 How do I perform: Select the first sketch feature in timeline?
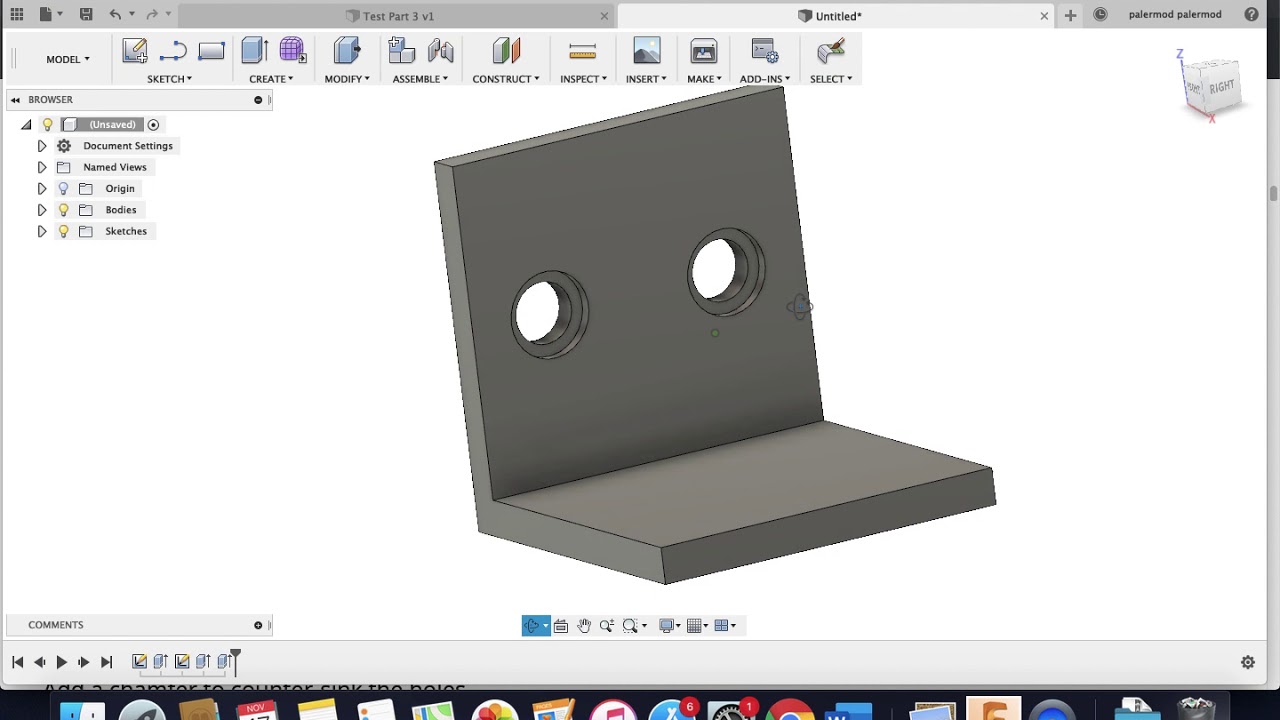pyautogui.click(x=139, y=661)
